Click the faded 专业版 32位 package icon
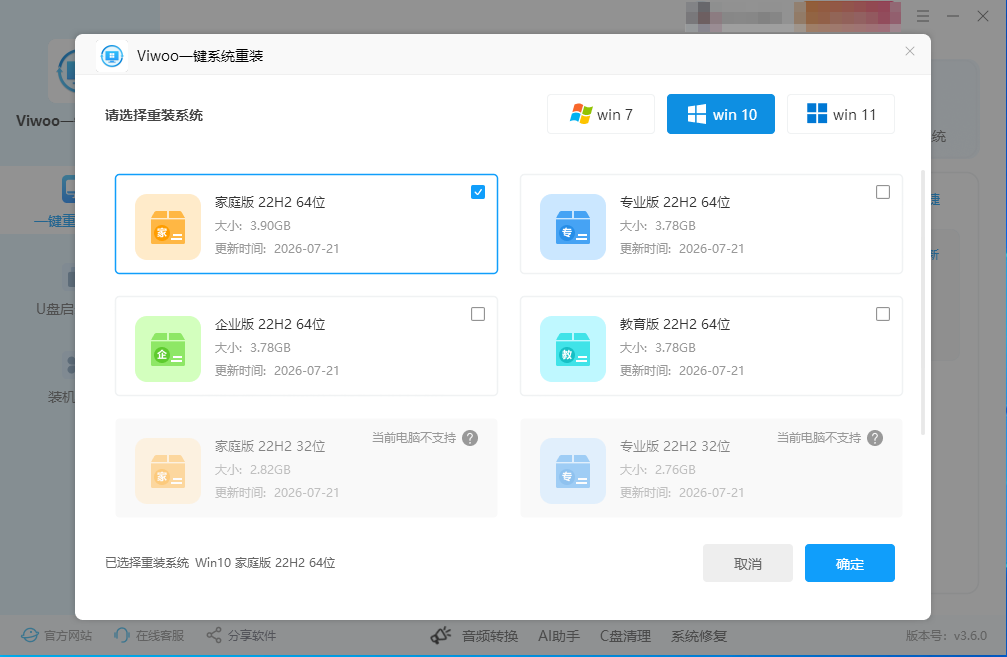Screen dimensions: 1007x657 [573, 471]
